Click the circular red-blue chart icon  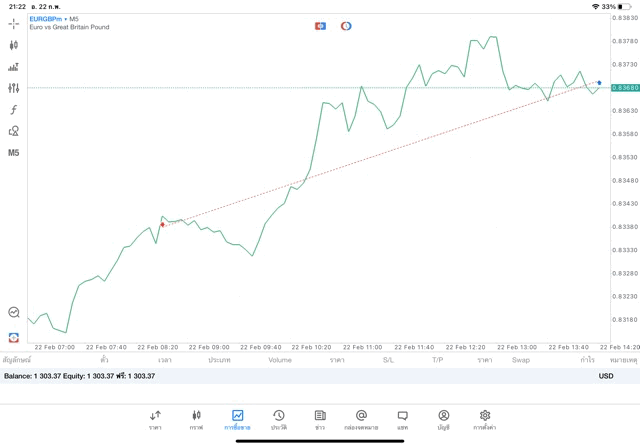tap(346, 26)
